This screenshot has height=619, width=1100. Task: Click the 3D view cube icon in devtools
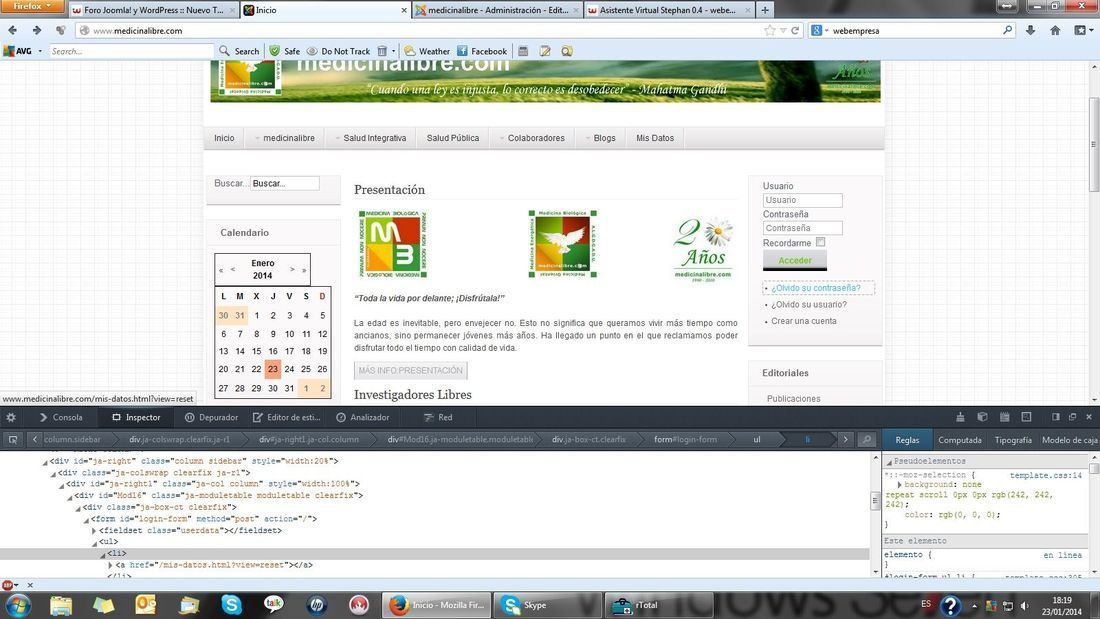(x=982, y=417)
